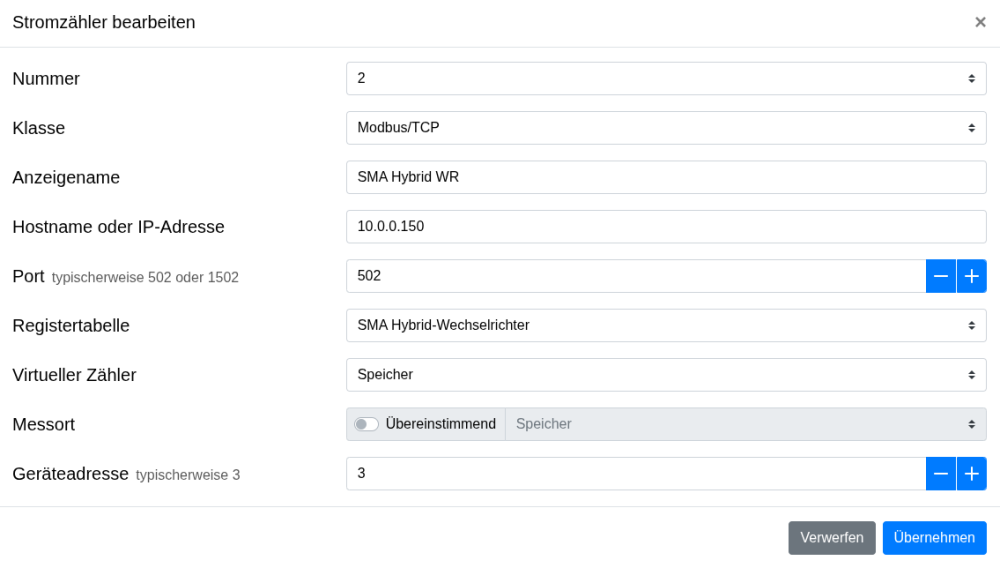Click the Virtueller Zähler label text
Screen dimensions: 1000x568
pos(74,375)
